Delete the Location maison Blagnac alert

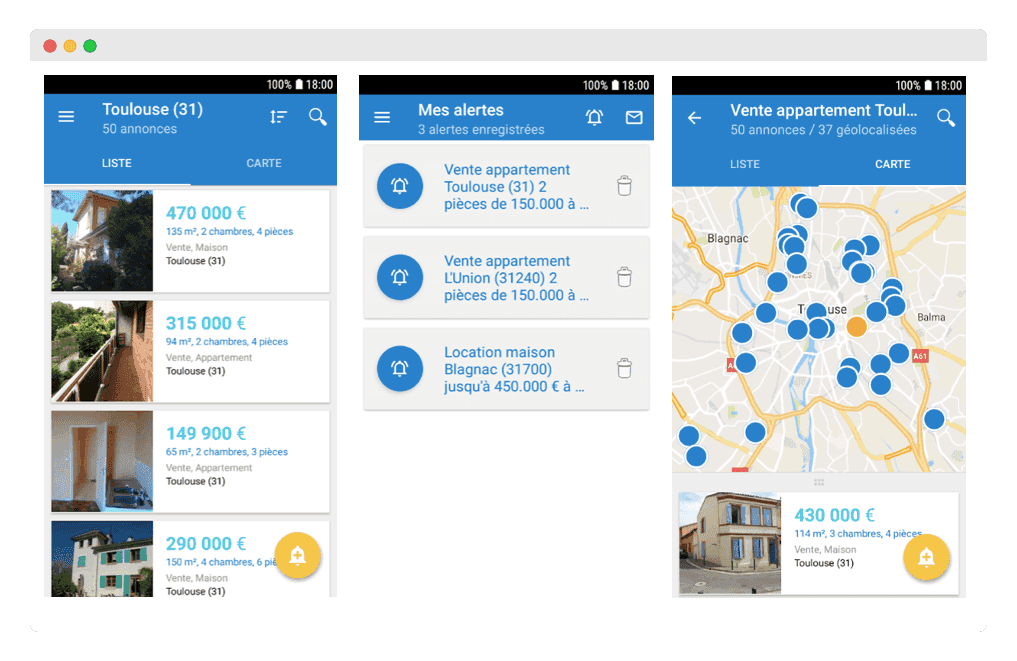click(x=624, y=368)
